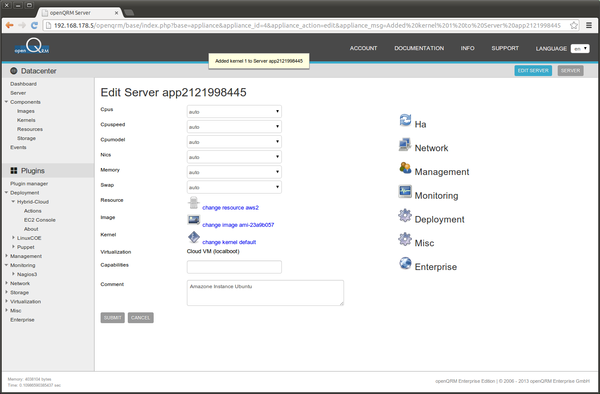Viewport: 600px width, 394px height.
Task: Click the Cancel button
Action: [140, 317]
